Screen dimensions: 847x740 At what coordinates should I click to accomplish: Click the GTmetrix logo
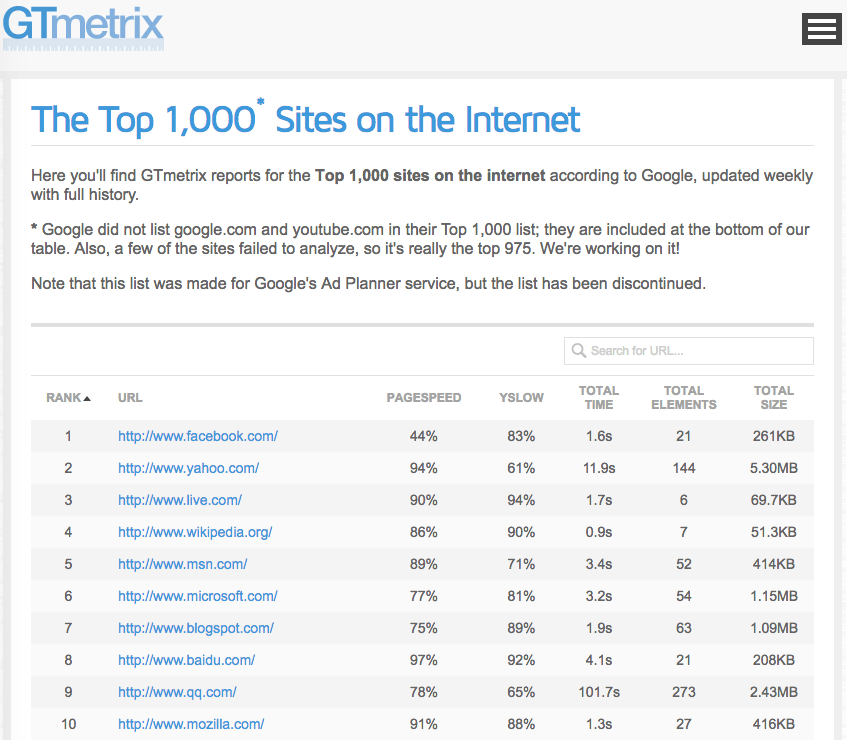(x=83, y=28)
